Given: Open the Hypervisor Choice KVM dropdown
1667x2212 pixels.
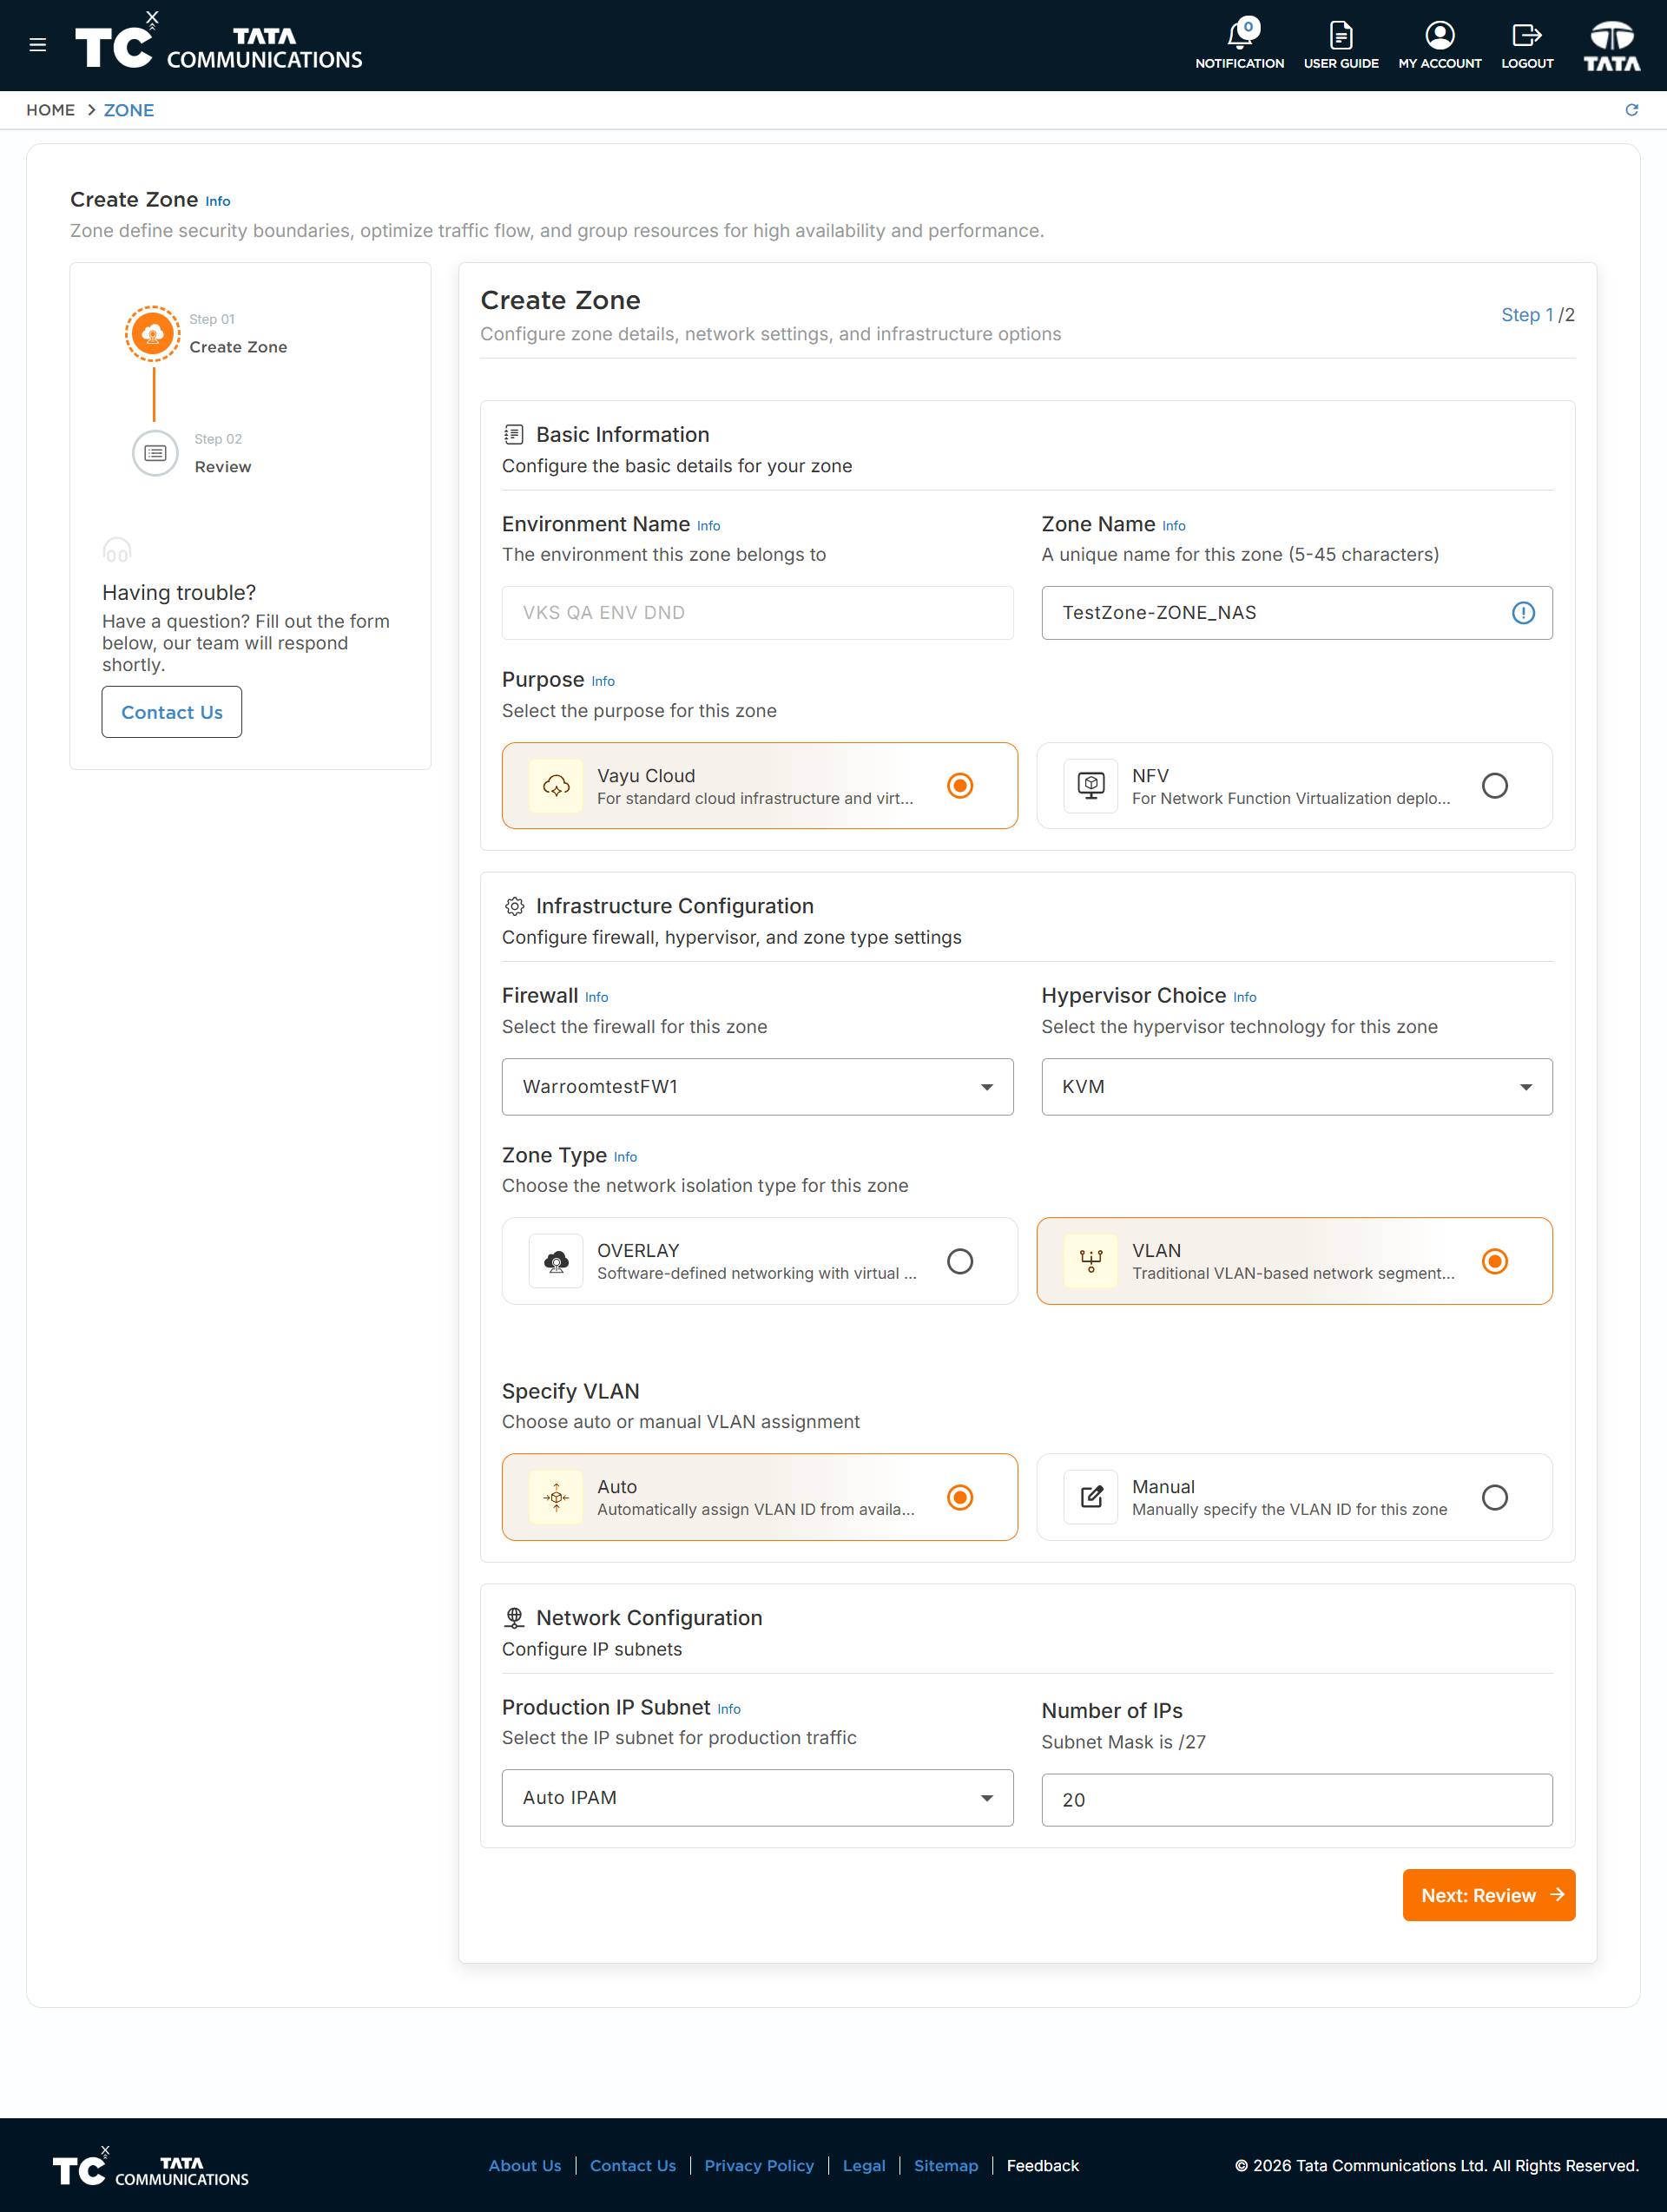Looking at the screenshot, I should [x=1297, y=1087].
